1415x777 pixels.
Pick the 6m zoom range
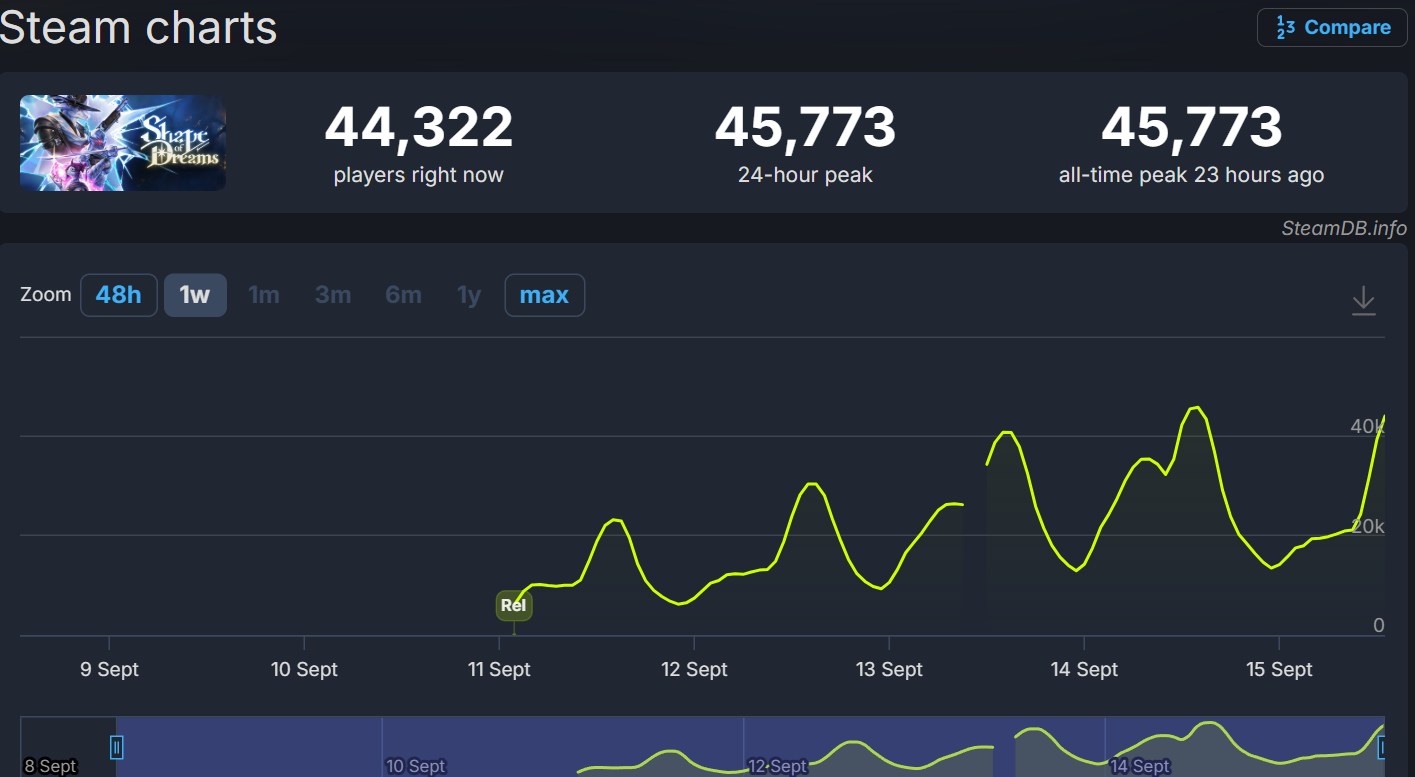pyautogui.click(x=403, y=295)
